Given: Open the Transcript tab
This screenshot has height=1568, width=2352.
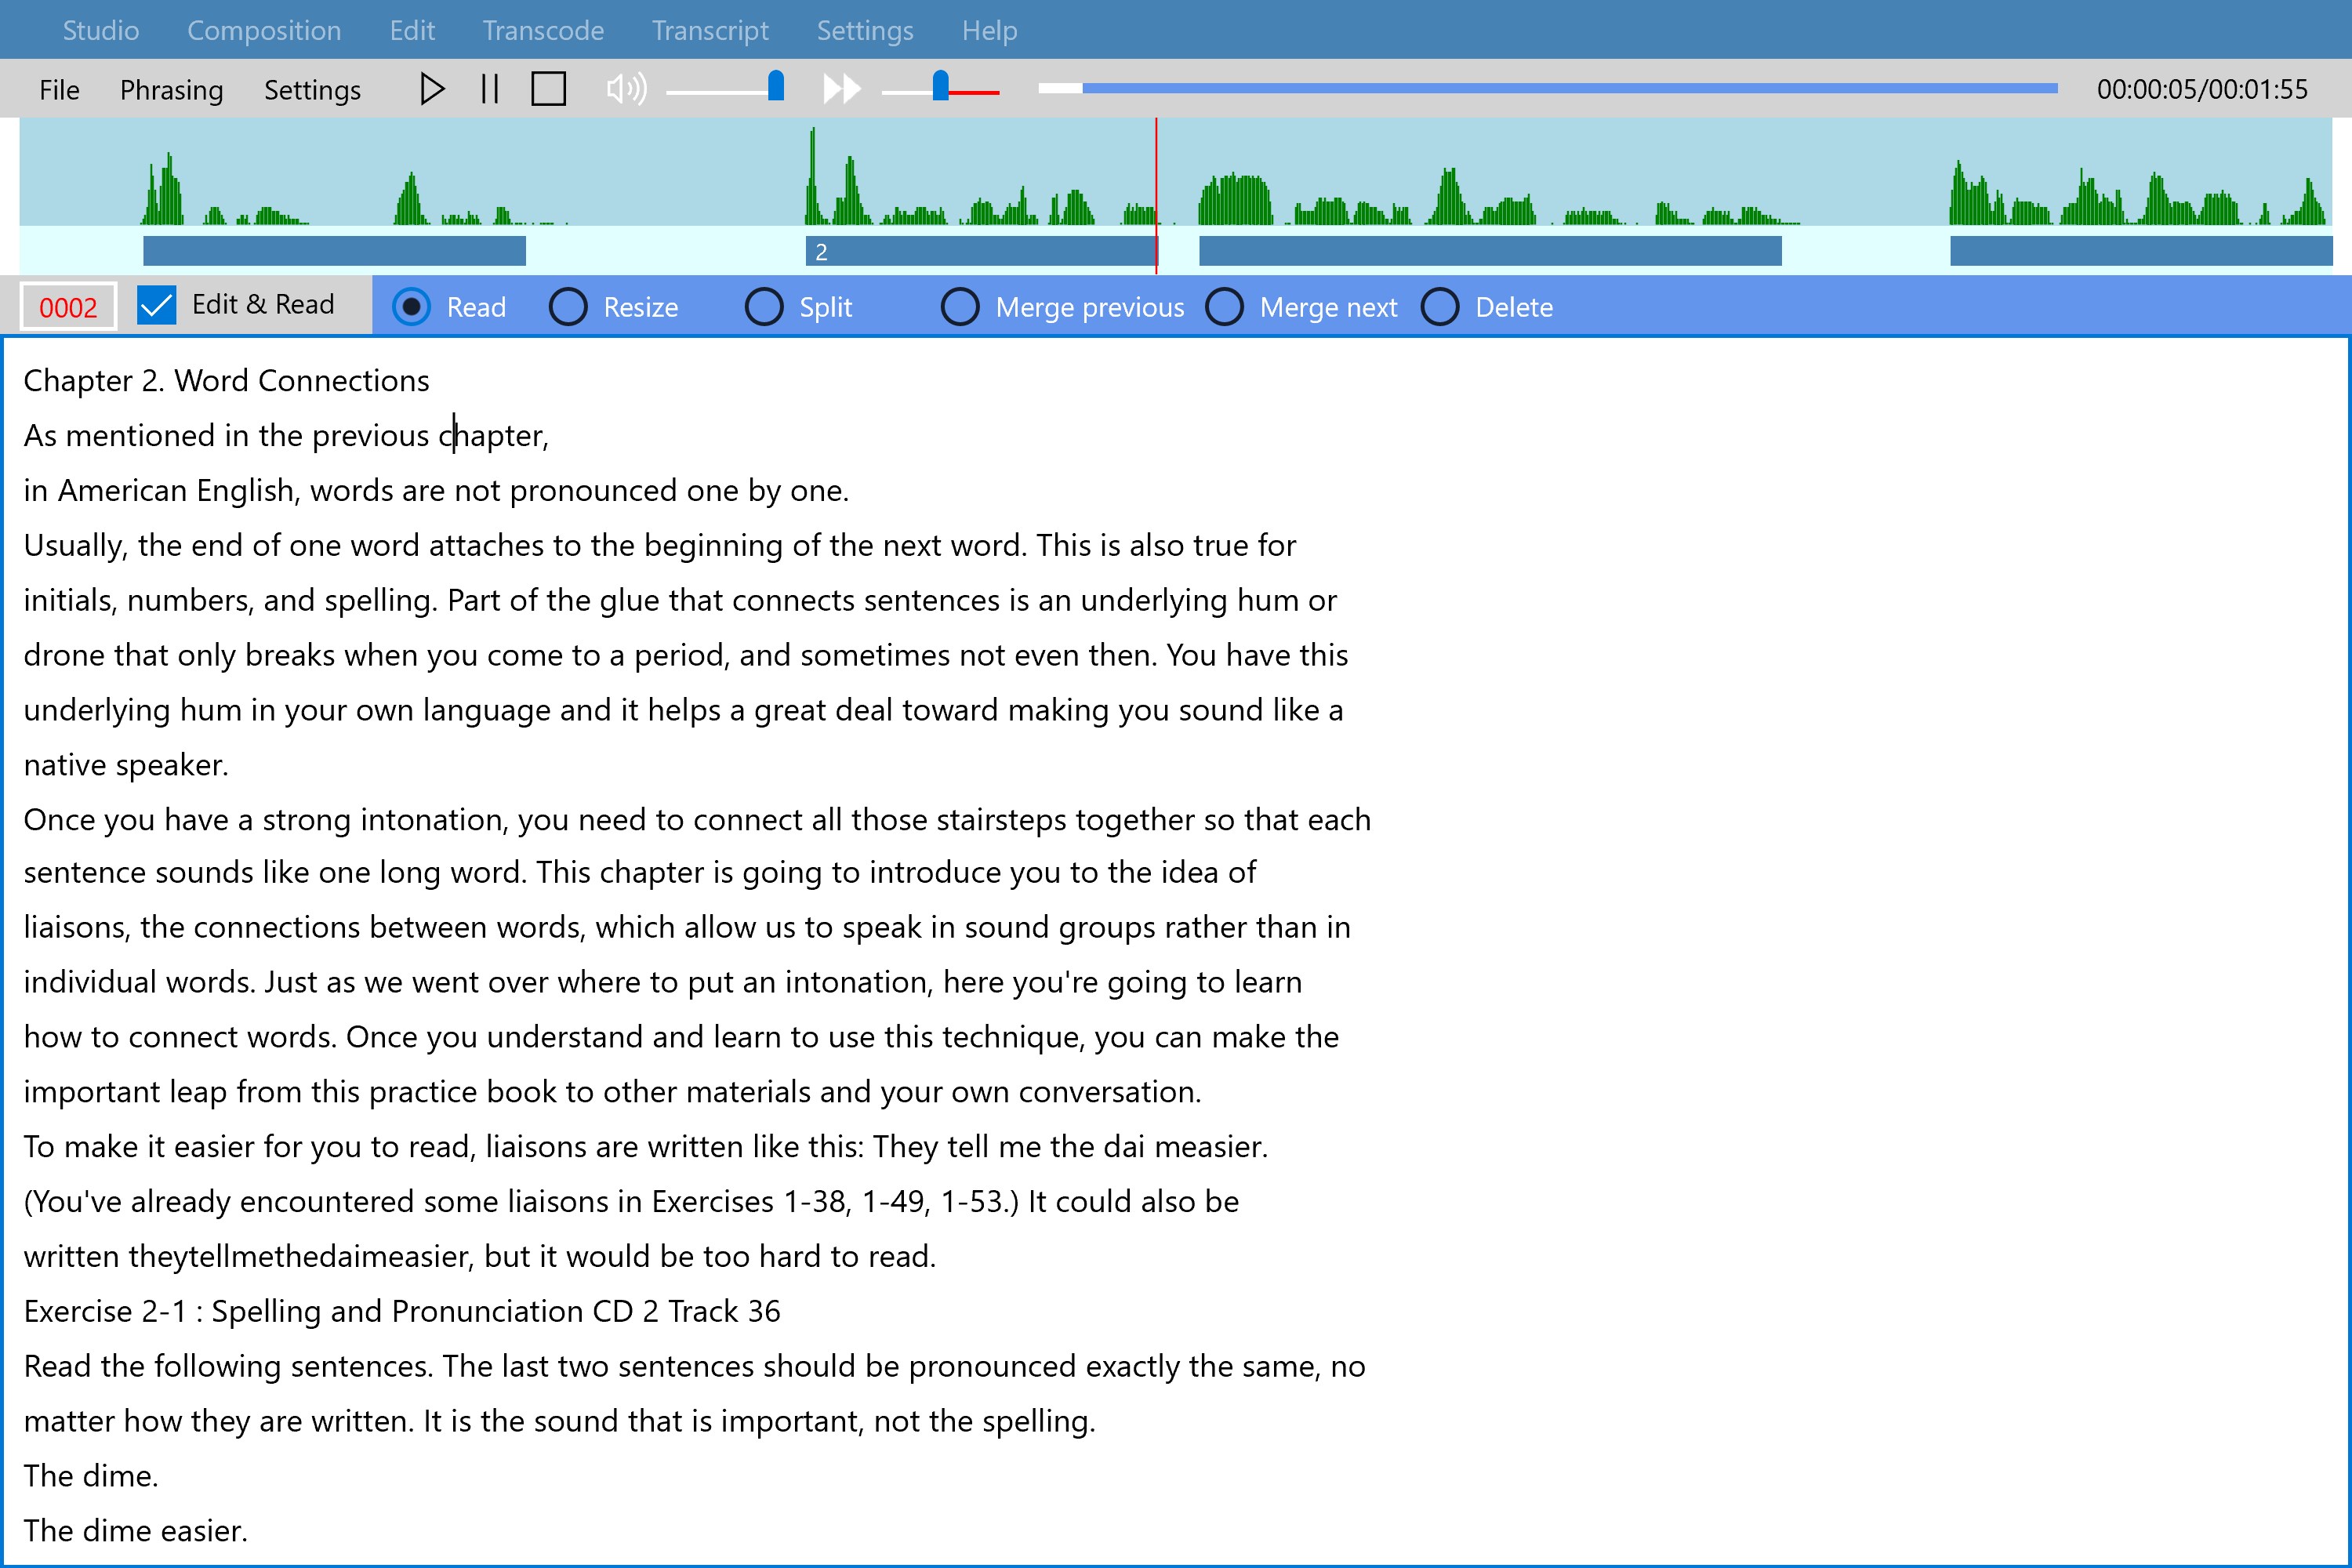Looking at the screenshot, I should click(710, 30).
